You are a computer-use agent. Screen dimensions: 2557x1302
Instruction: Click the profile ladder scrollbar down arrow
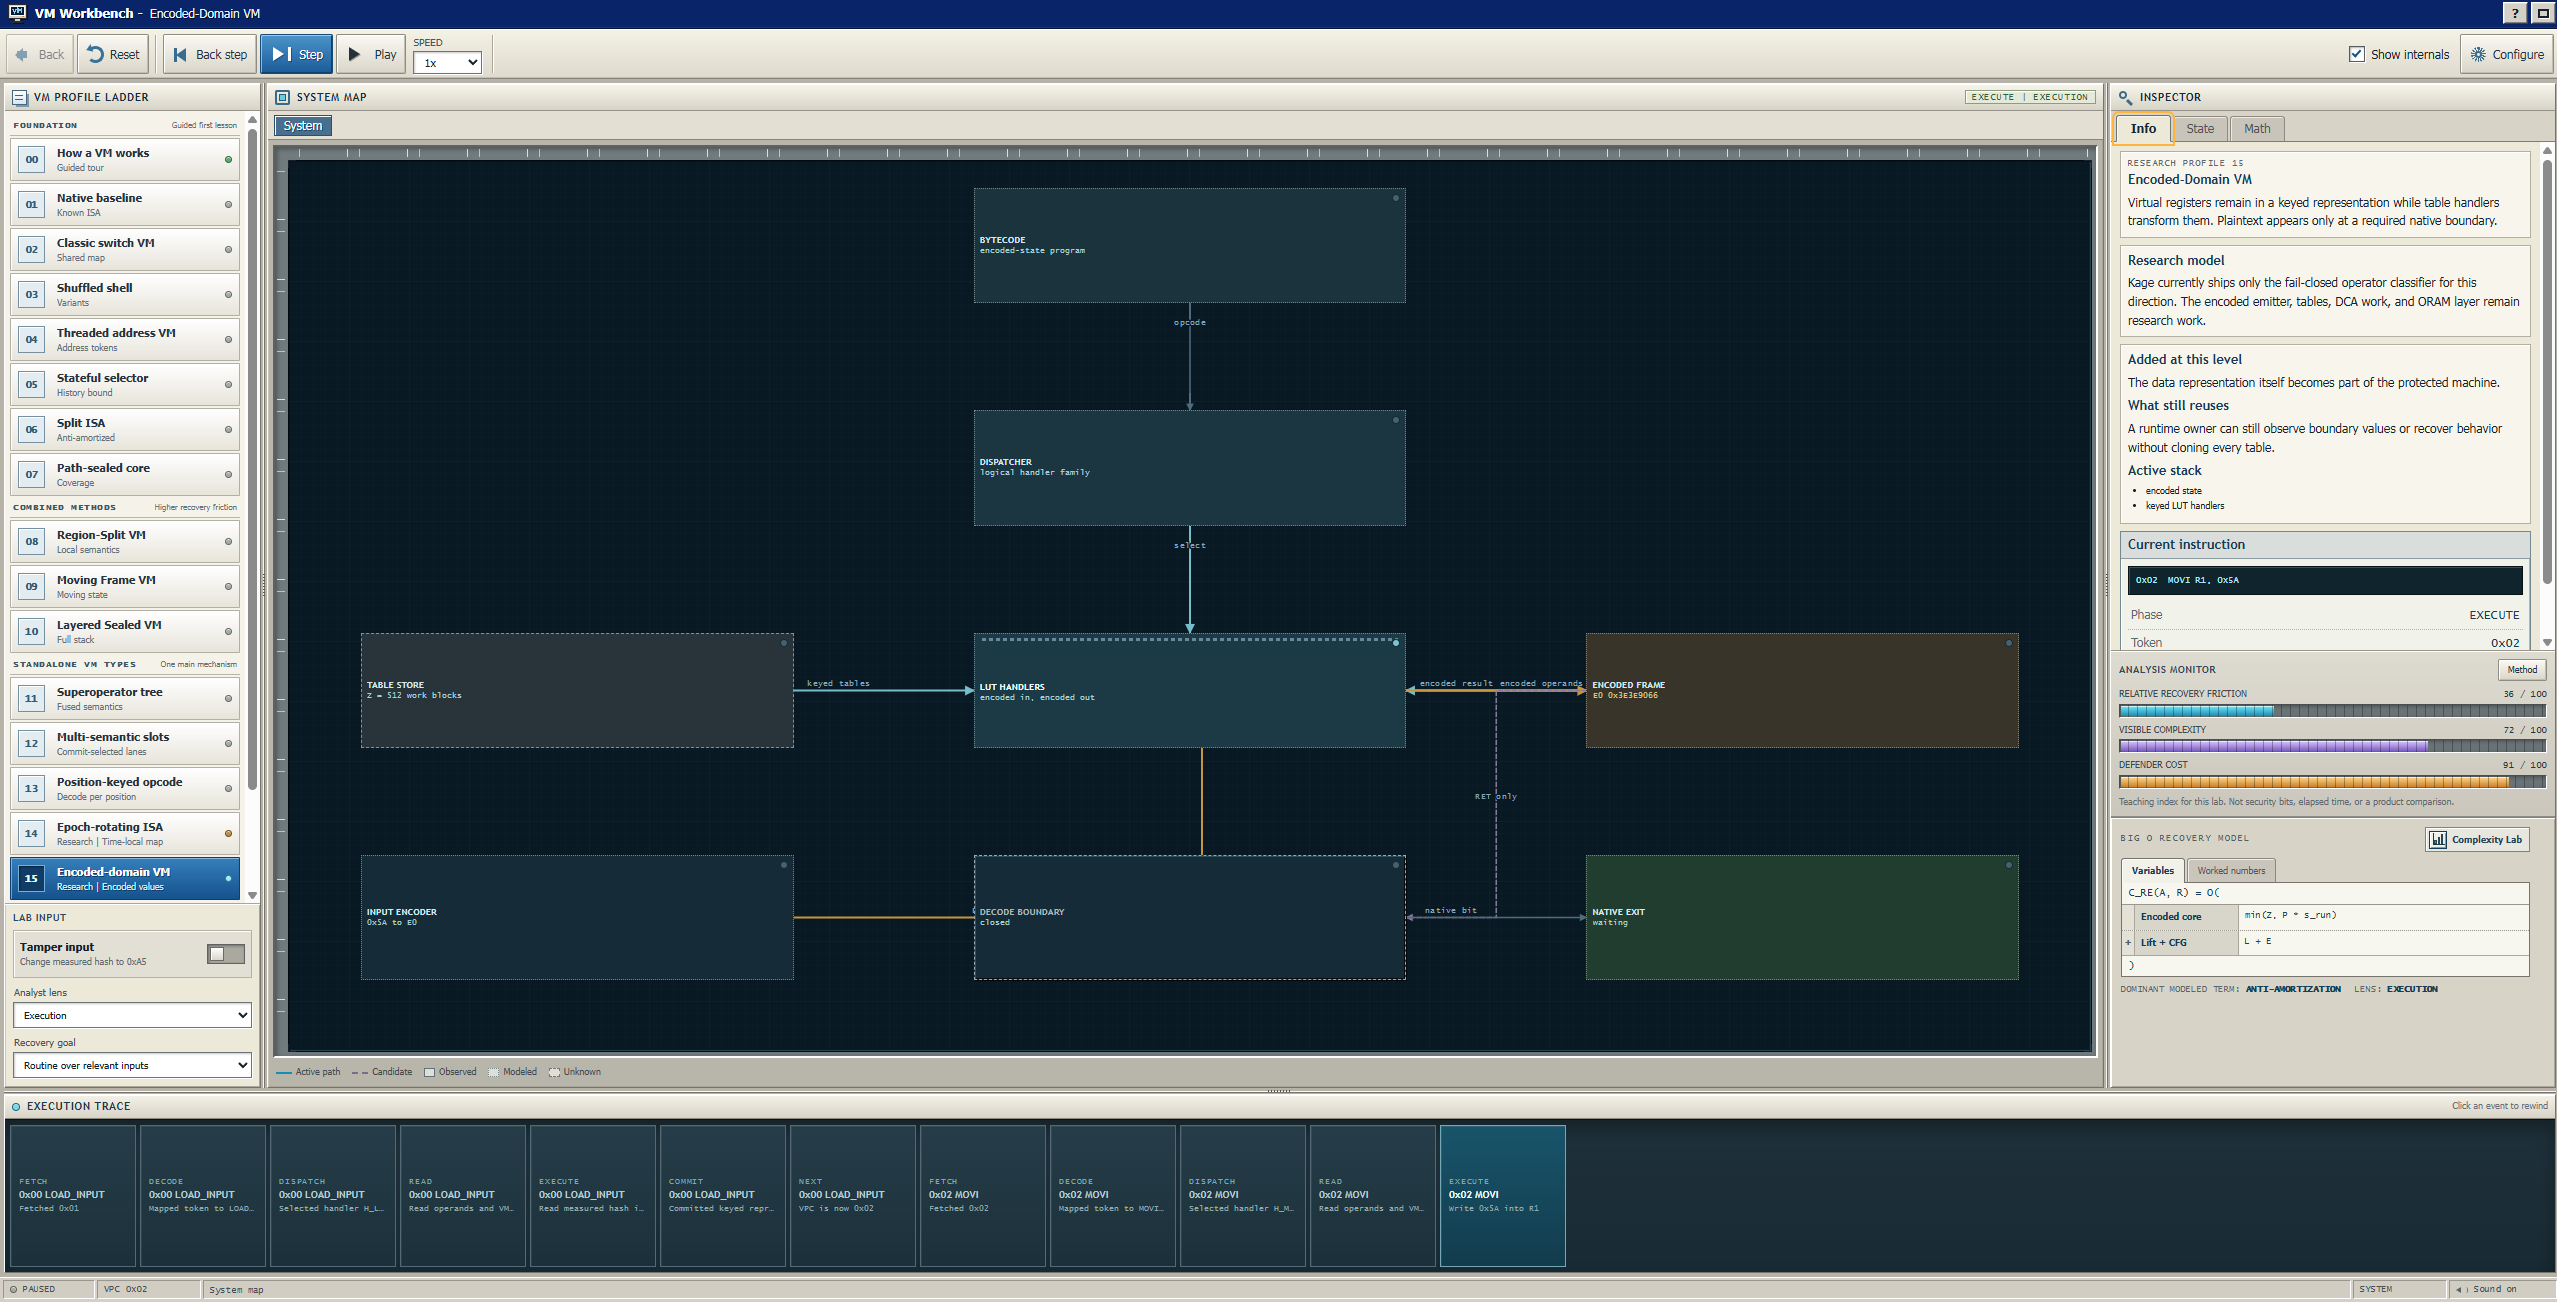pyautogui.click(x=252, y=895)
